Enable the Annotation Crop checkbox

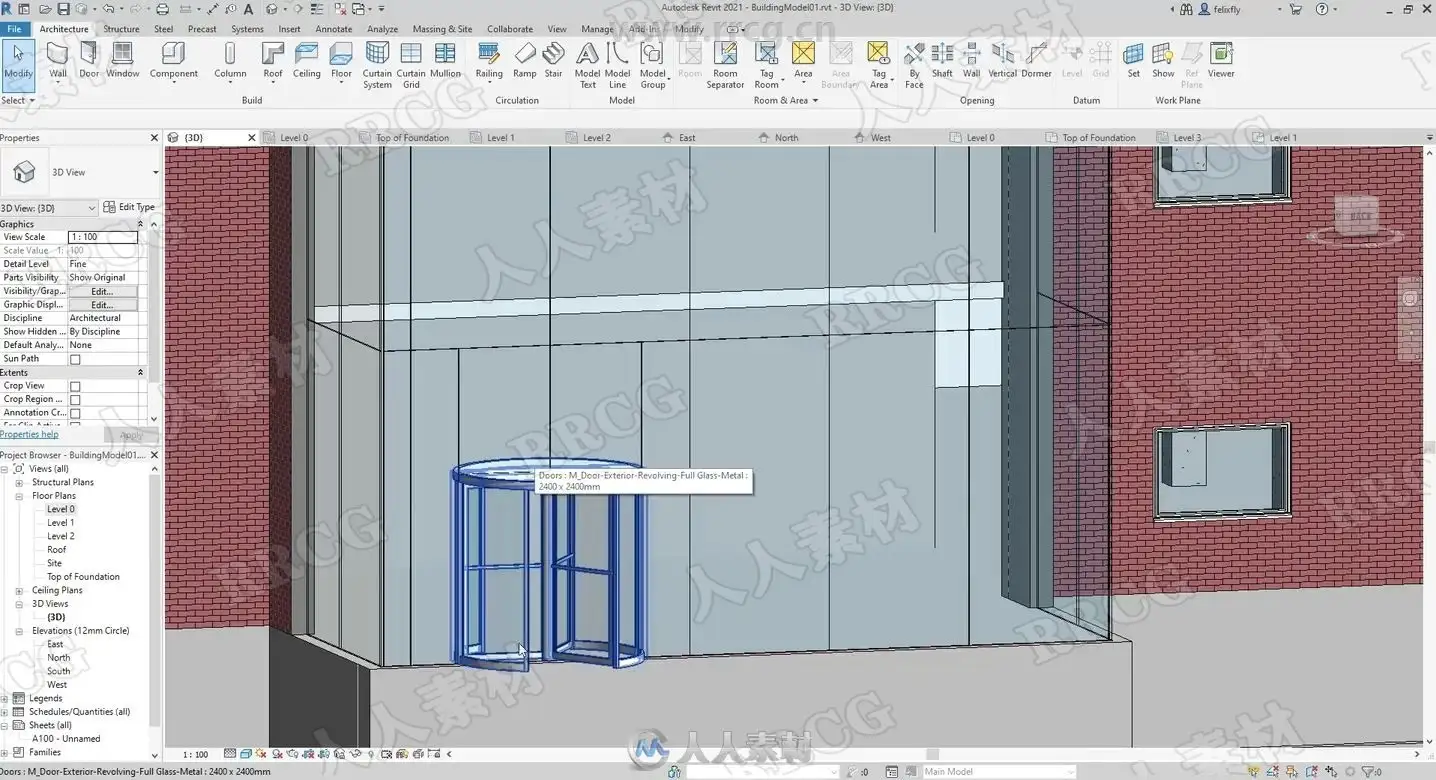point(75,413)
